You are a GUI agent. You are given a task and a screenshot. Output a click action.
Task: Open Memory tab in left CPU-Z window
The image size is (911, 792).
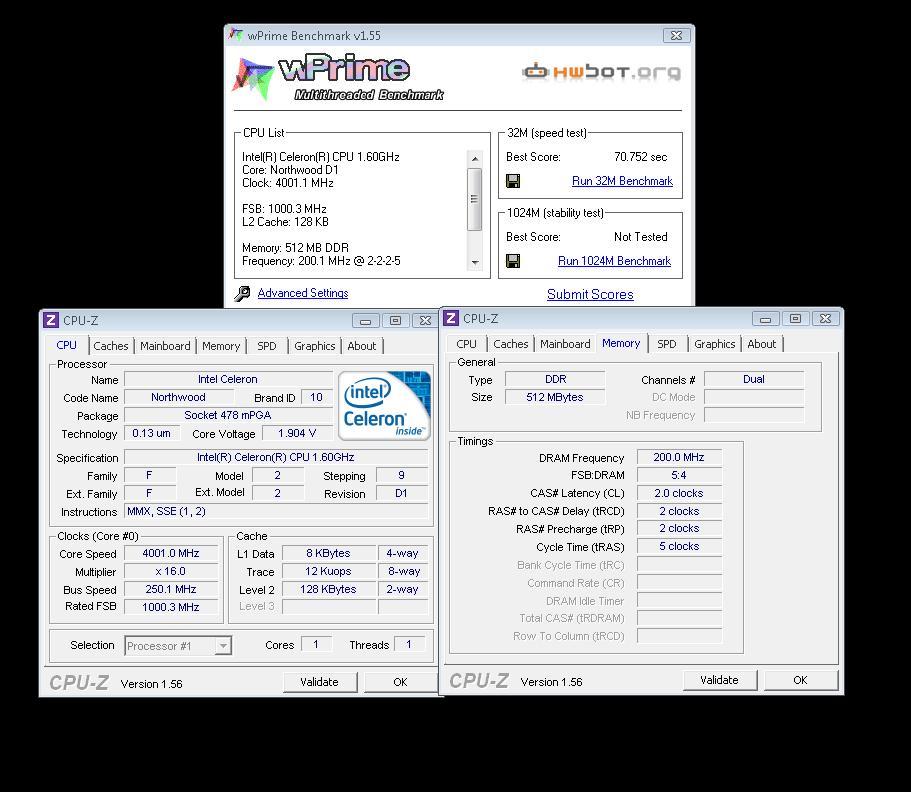tap(221, 346)
